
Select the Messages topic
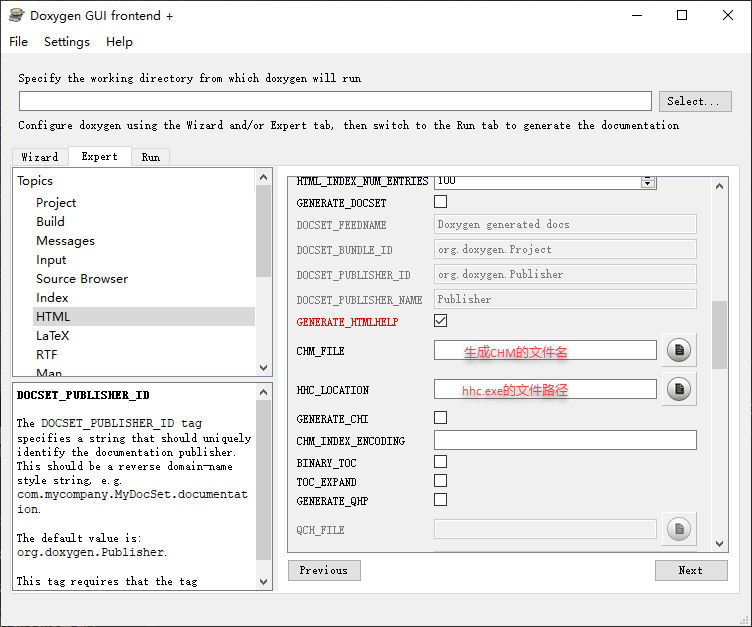[x=65, y=241]
